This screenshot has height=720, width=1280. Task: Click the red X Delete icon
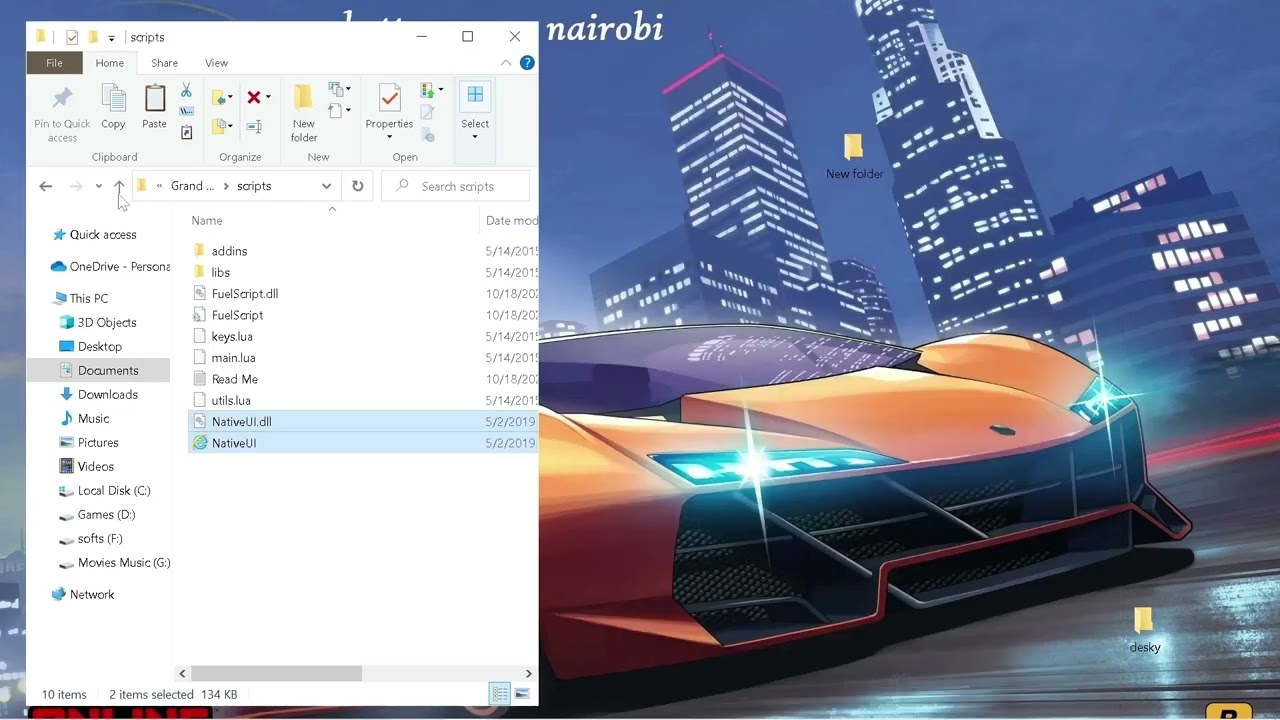254,97
